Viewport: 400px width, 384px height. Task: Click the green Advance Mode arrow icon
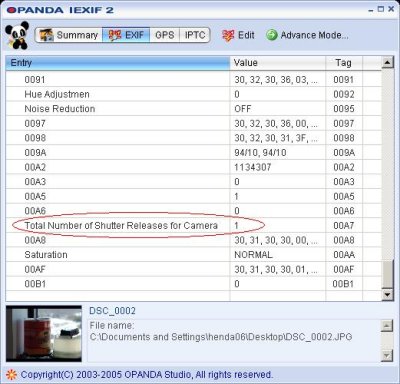272,35
